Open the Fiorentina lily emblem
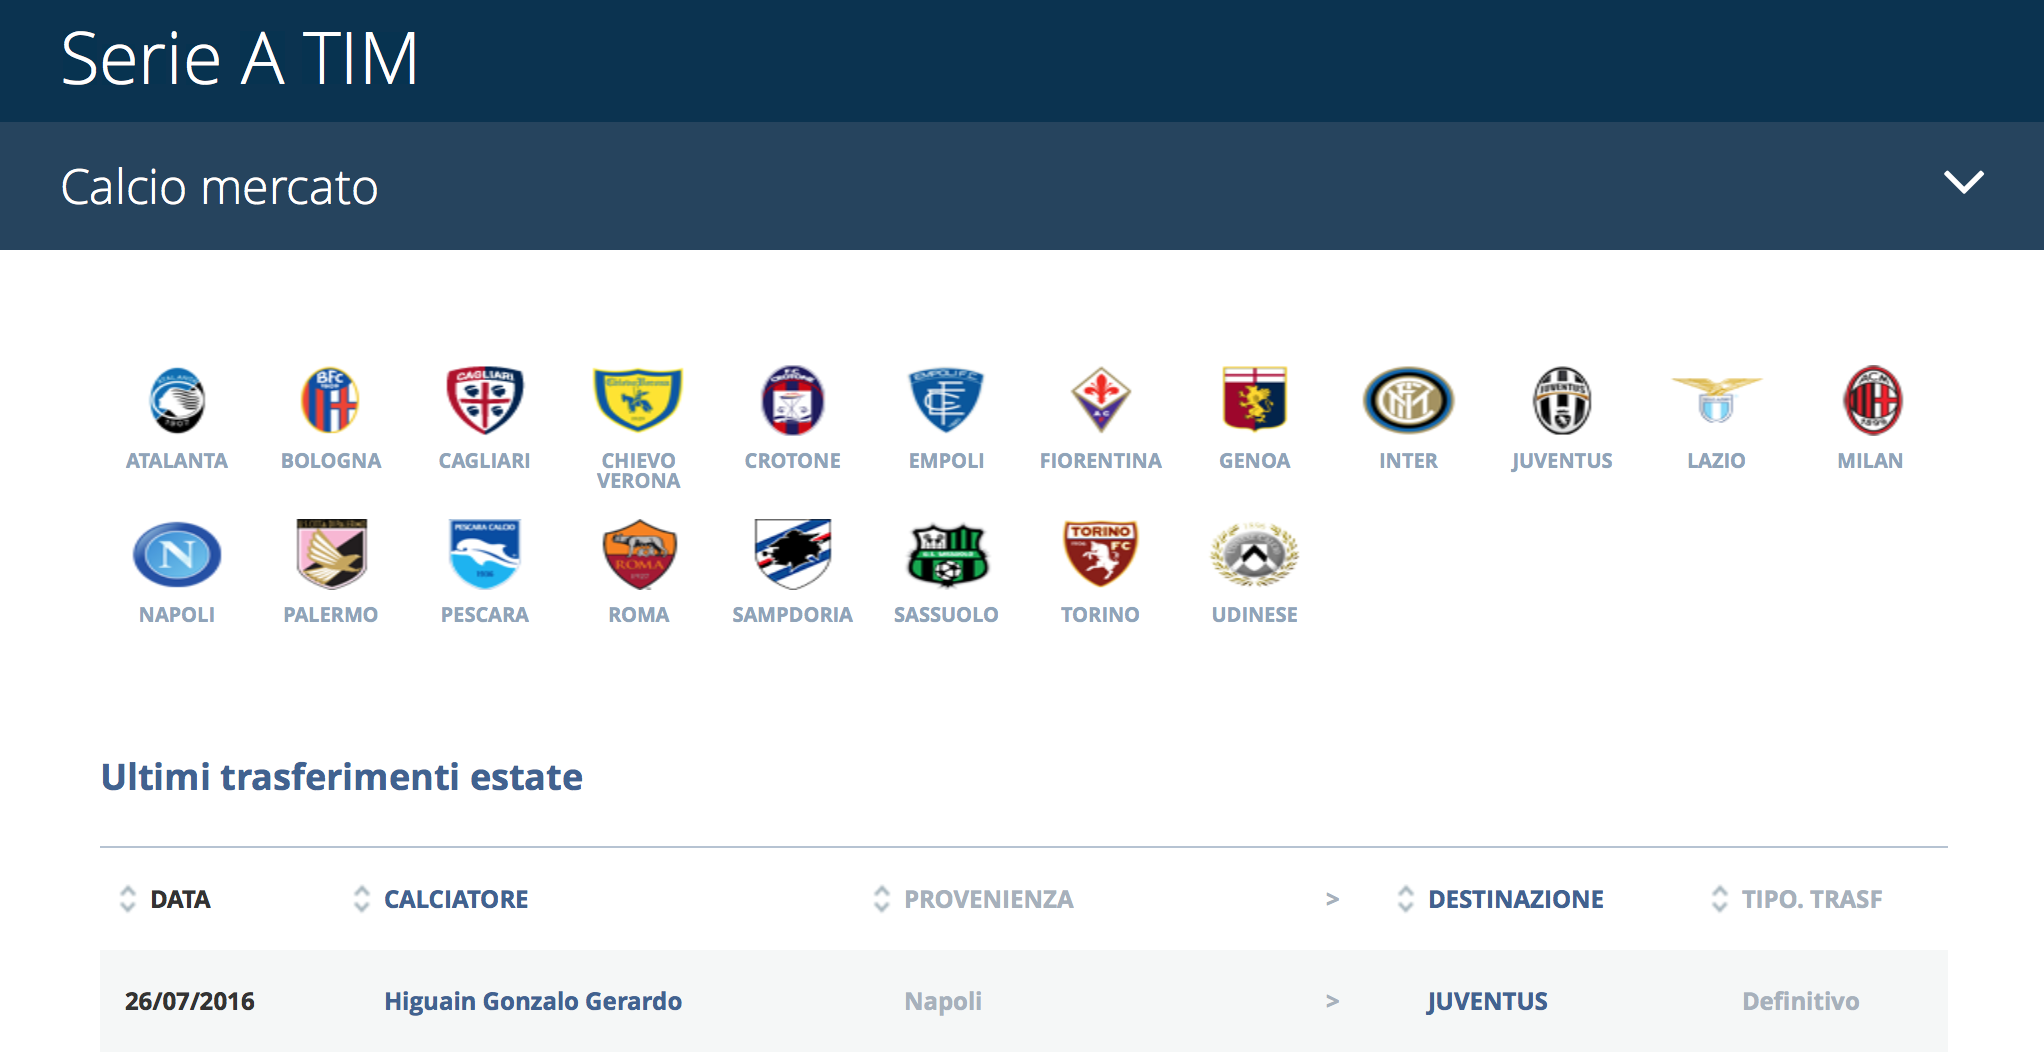Screen dimensions: 2044x1052 [1100, 400]
